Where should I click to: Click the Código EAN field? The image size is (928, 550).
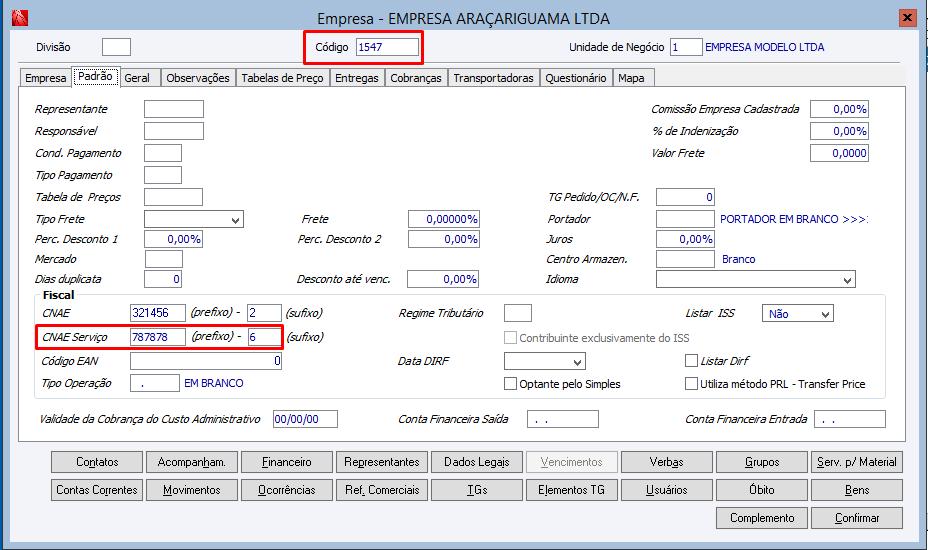[206, 361]
